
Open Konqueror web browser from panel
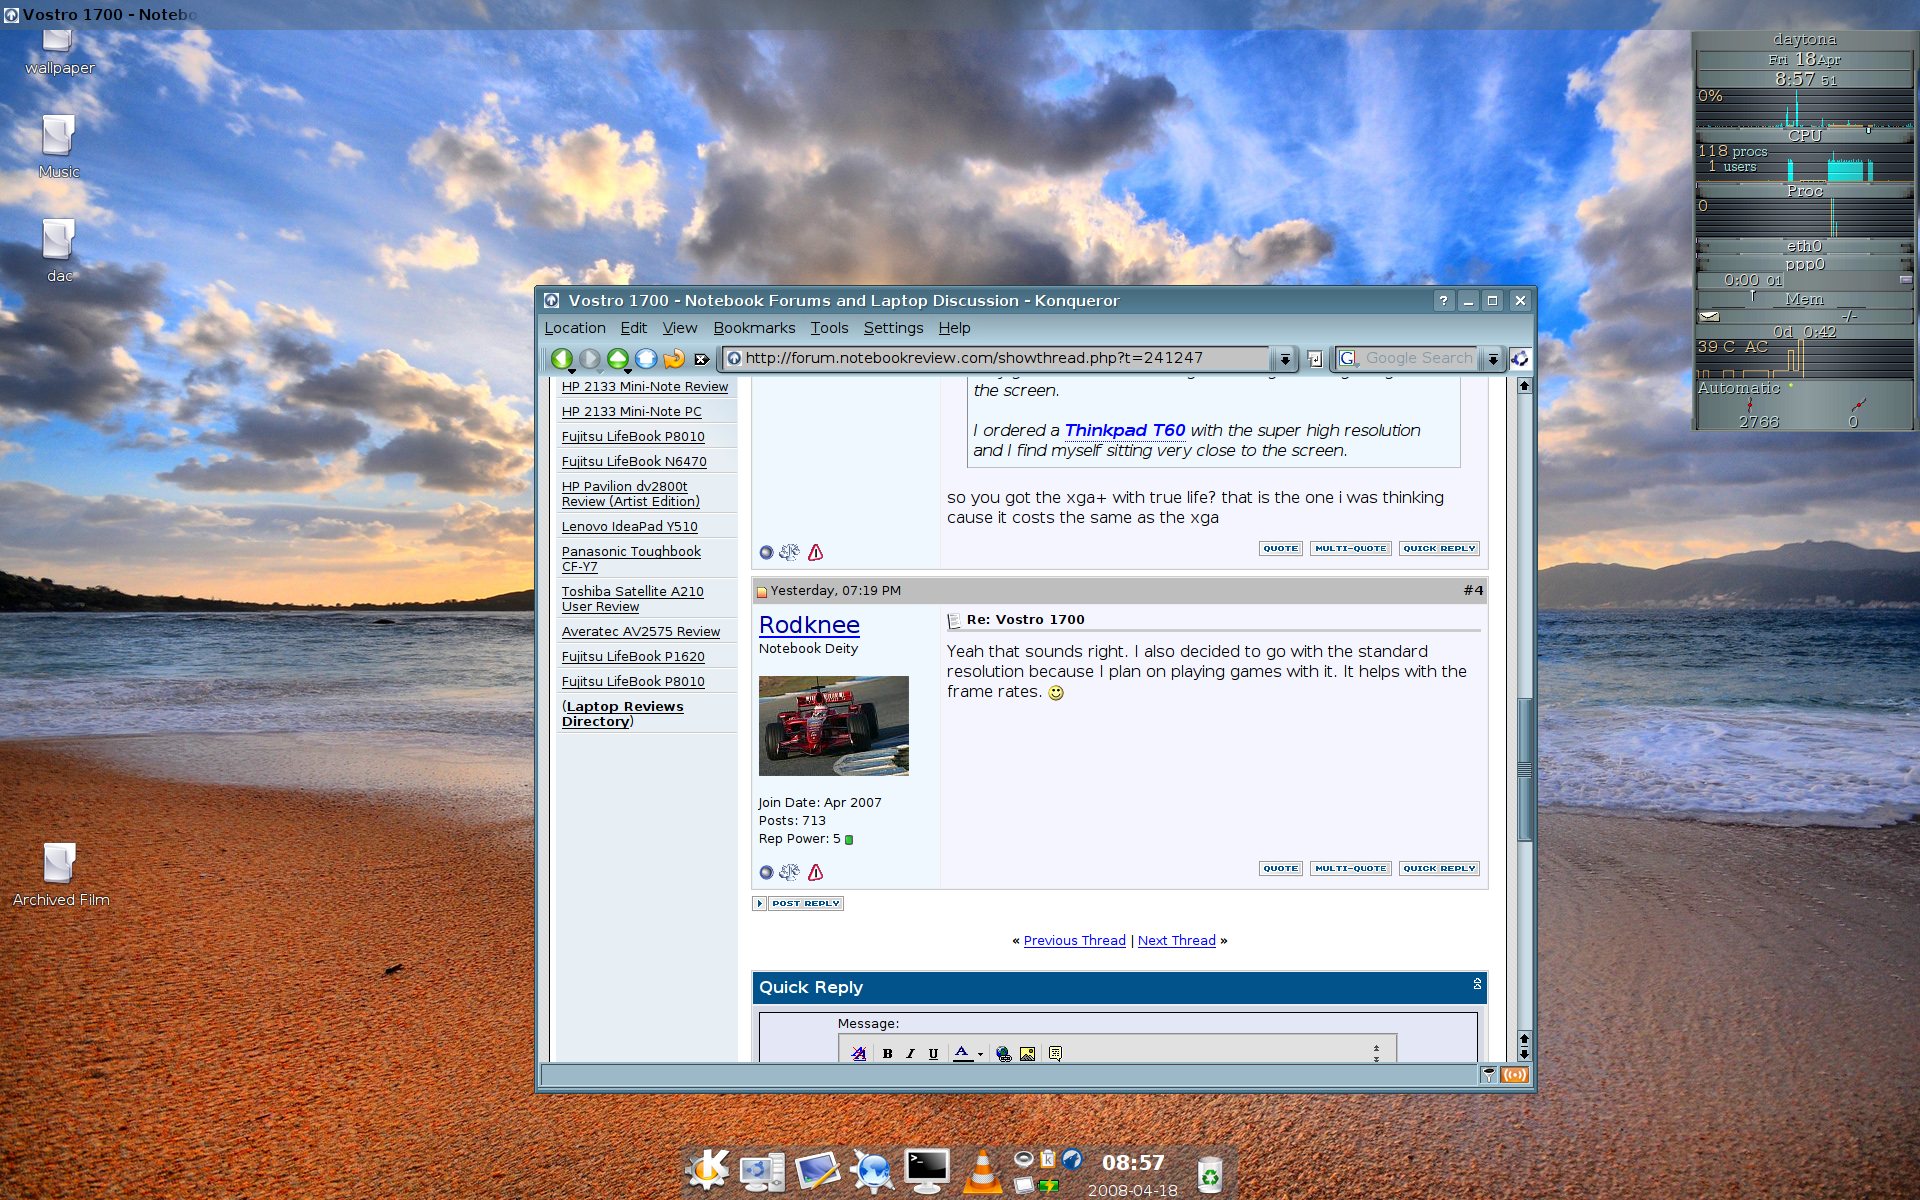tap(871, 1170)
